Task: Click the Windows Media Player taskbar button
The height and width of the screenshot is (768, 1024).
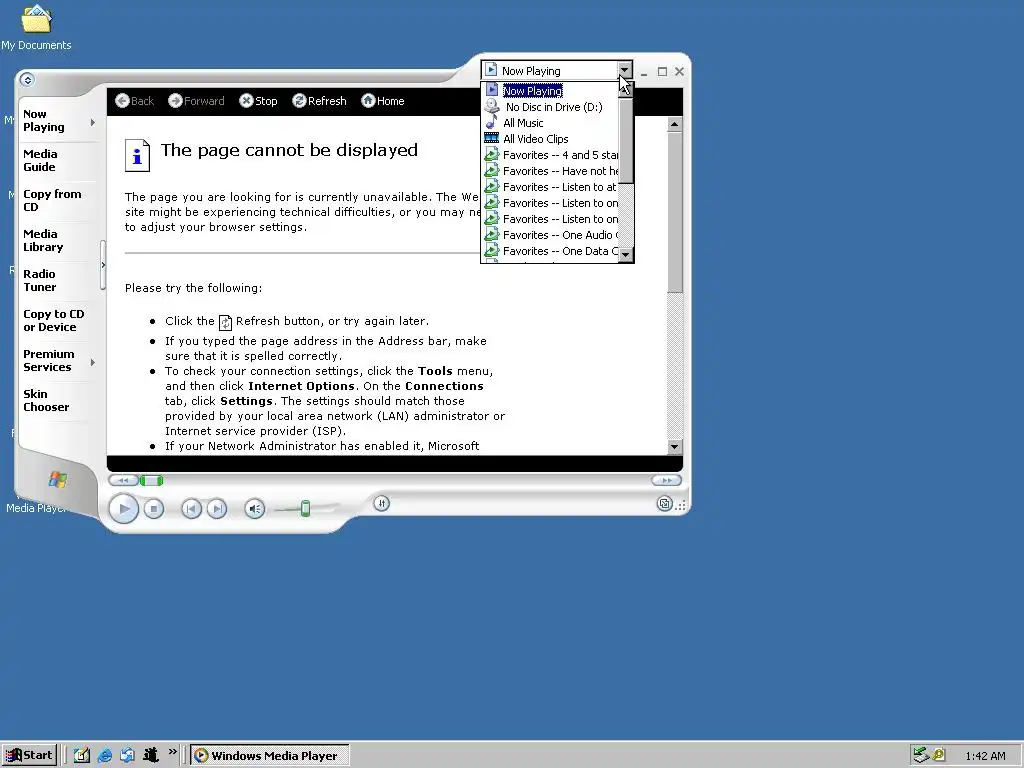Action: tap(270, 756)
